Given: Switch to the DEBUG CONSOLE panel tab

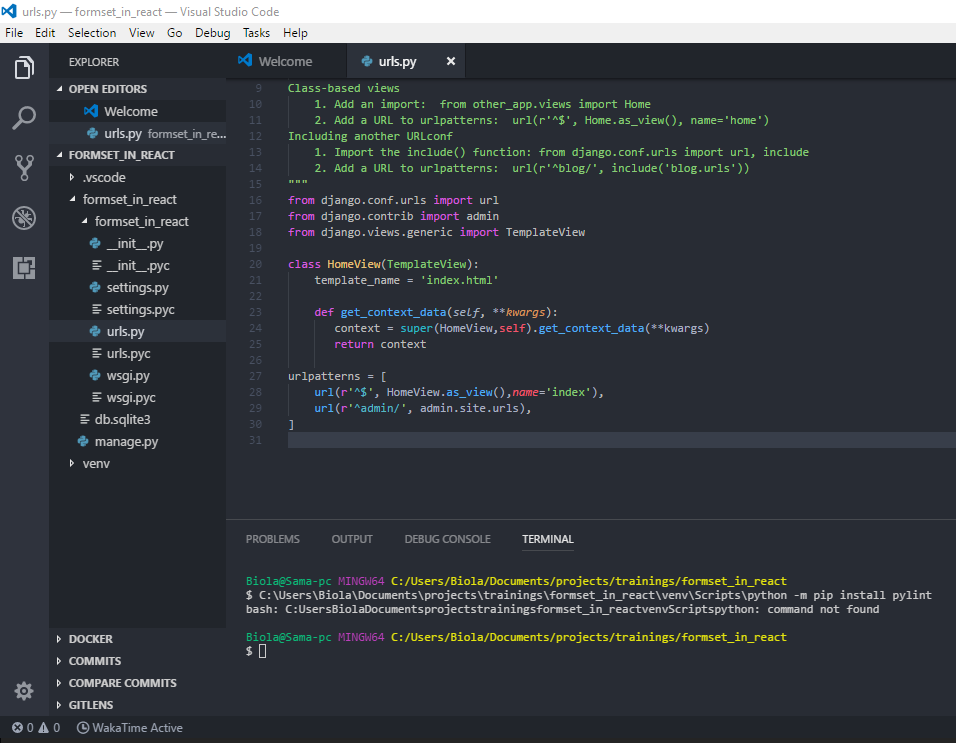Looking at the screenshot, I should [x=447, y=539].
